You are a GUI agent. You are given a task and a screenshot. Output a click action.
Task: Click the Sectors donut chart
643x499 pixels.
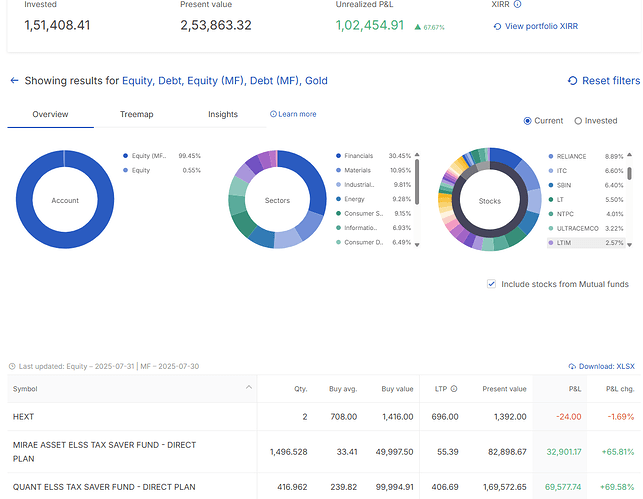(x=277, y=199)
